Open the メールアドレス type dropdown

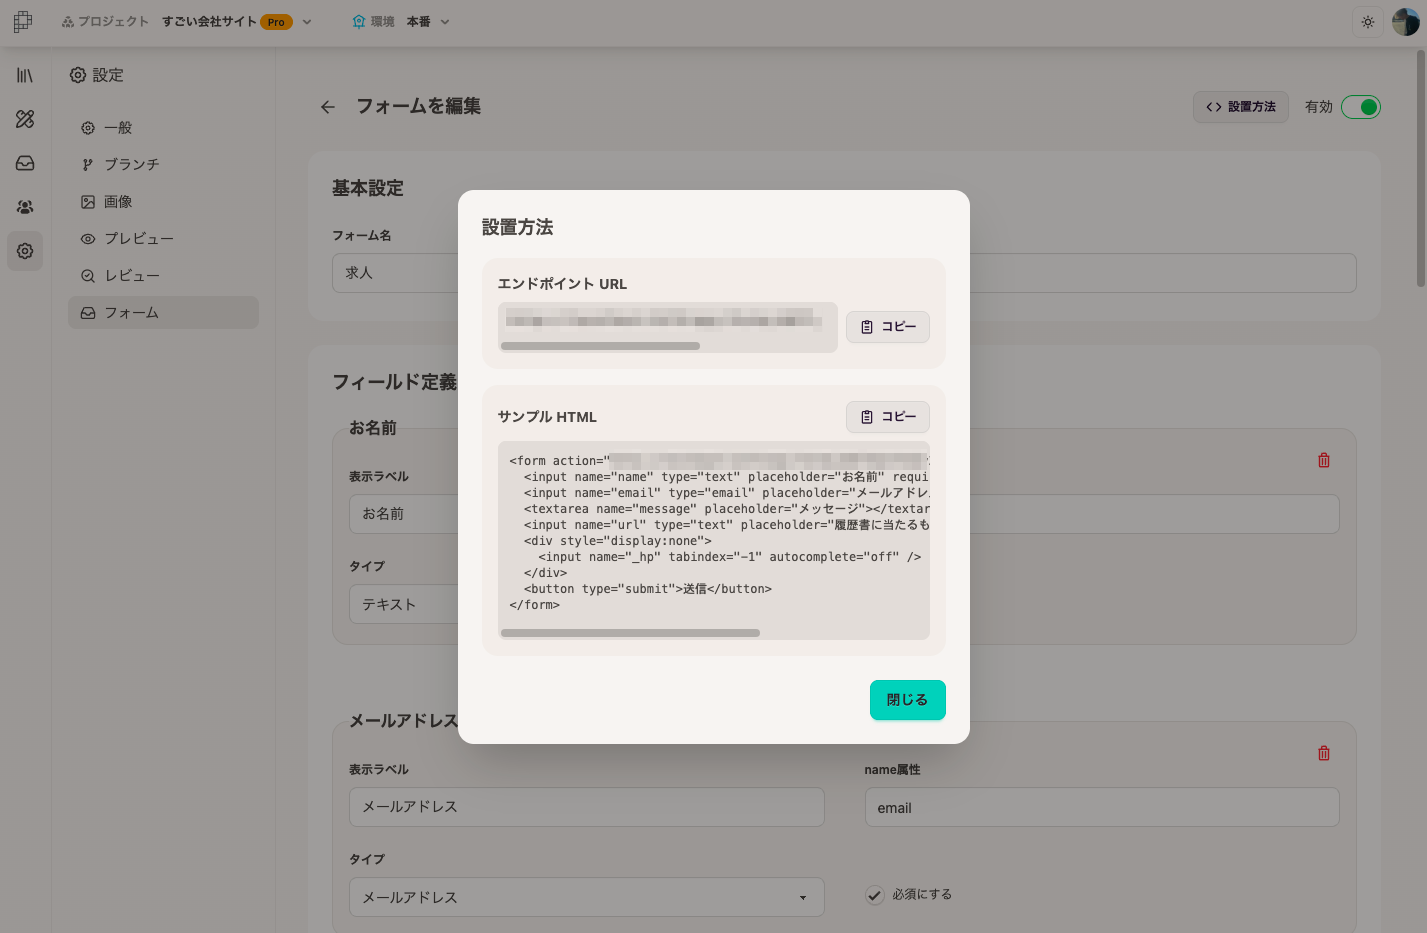[x=586, y=897]
